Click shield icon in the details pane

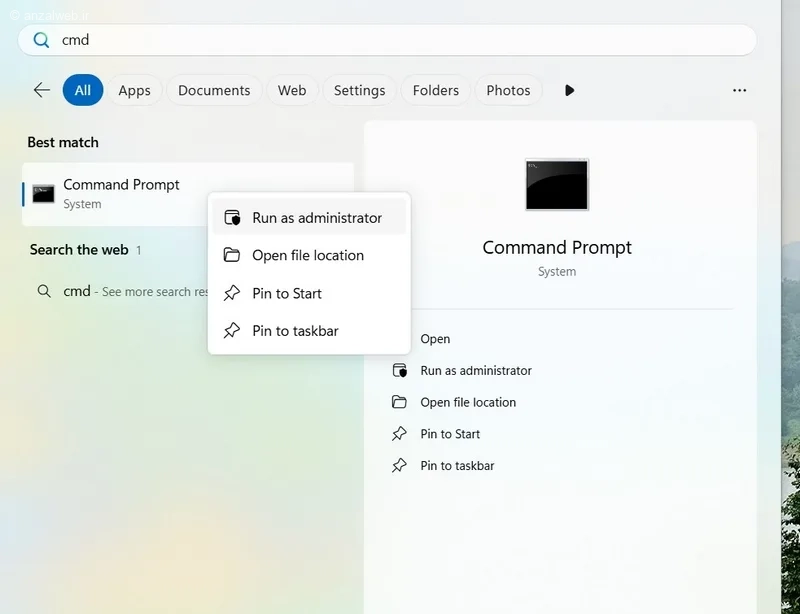click(x=399, y=370)
